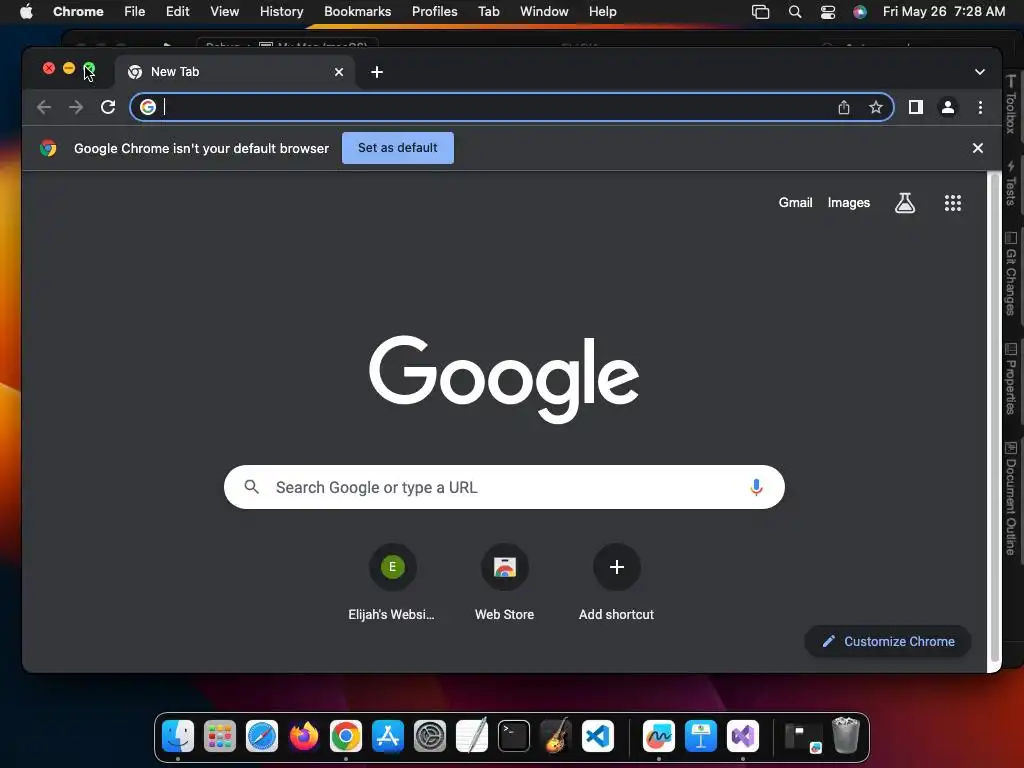Click the Google search box
The width and height of the screenshot is (1024, 768).
[x=504, y=487]
